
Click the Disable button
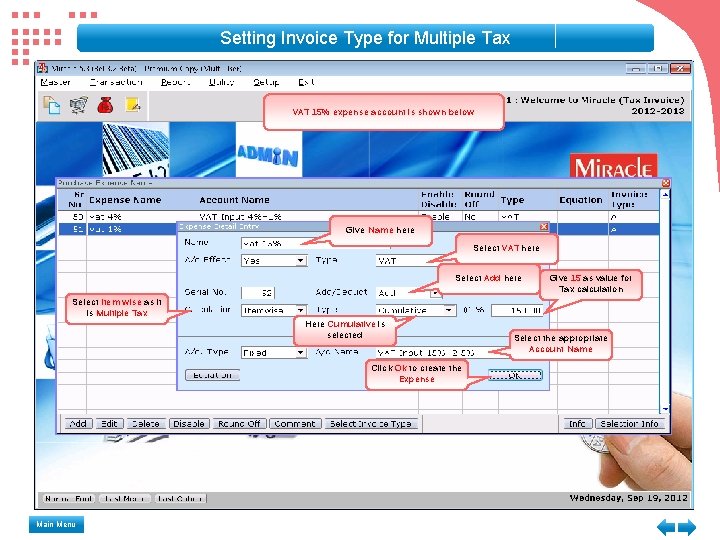(x=189, y=423)
